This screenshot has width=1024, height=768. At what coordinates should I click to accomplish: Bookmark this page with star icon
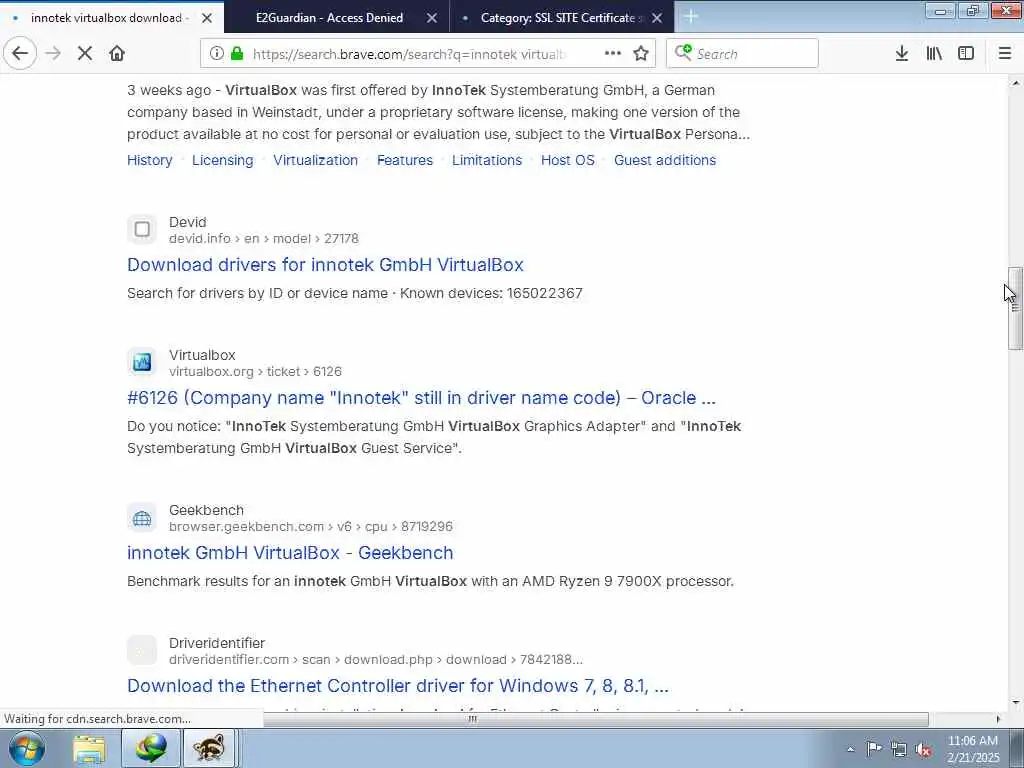pos(641,54)
